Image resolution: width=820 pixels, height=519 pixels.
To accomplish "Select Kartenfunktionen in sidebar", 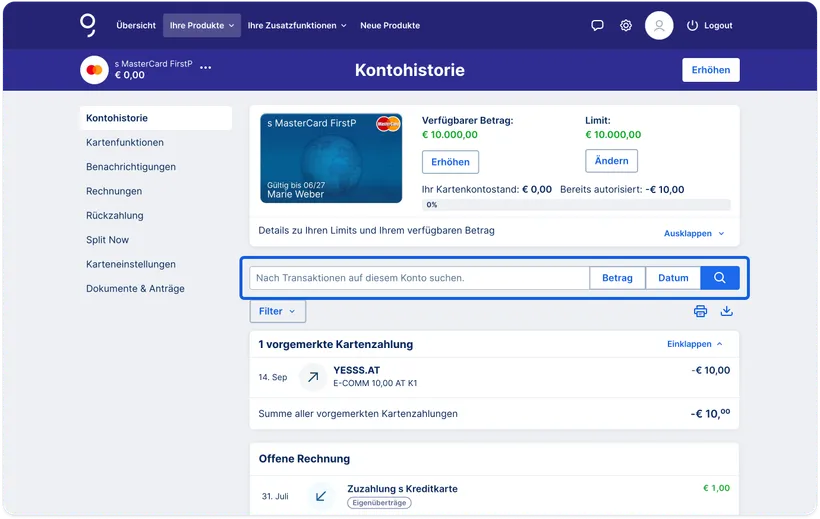I will click(125, 142).
